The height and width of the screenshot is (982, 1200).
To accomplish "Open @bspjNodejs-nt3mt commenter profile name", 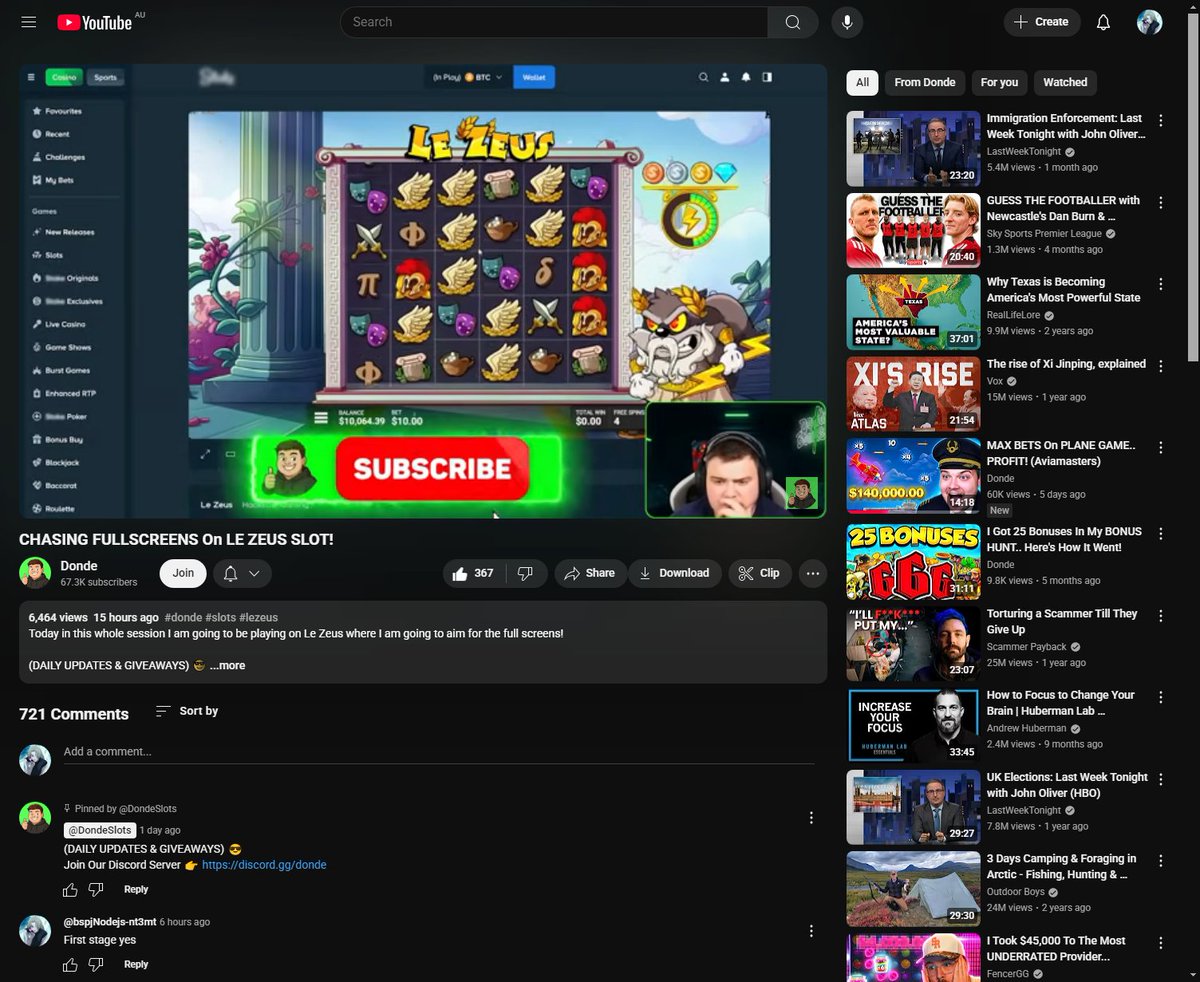I will (109, 922).
